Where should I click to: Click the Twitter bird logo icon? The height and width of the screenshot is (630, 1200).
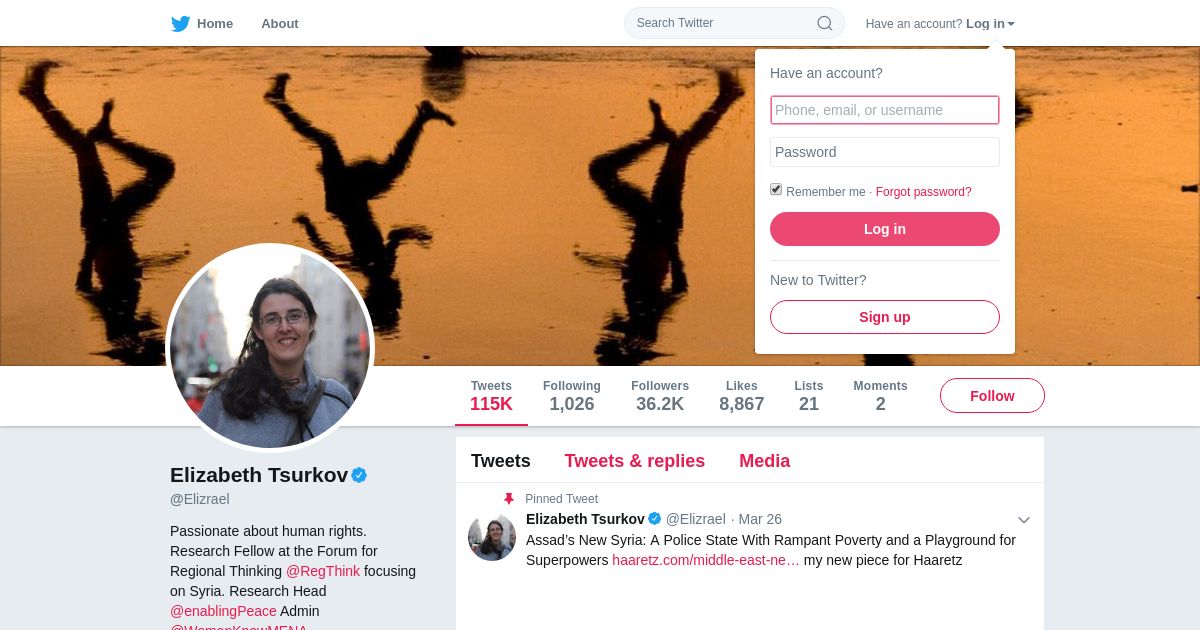(x=180, y=23)
